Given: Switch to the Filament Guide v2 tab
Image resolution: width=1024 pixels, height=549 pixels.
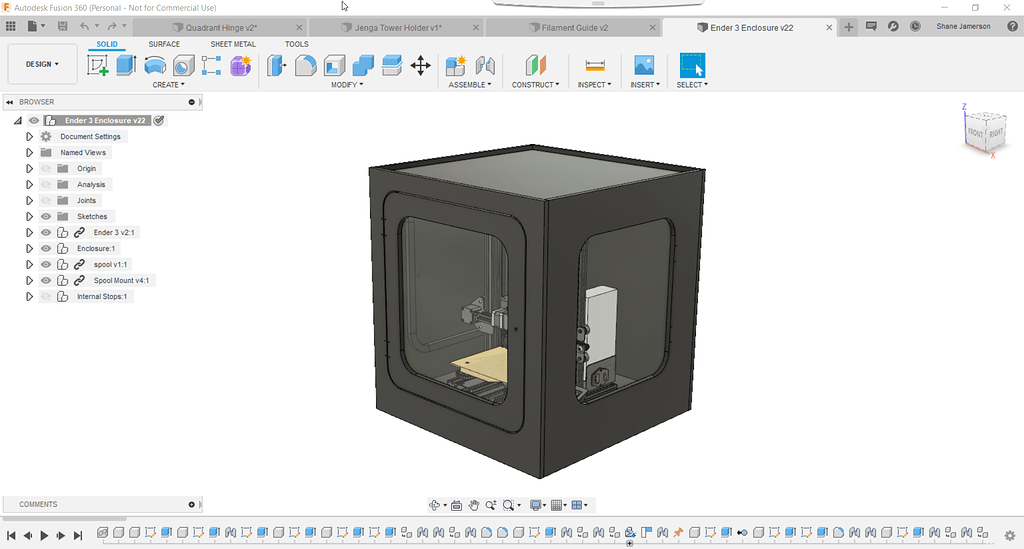Looking at the screenshot, I should click(x=574, y=28).
